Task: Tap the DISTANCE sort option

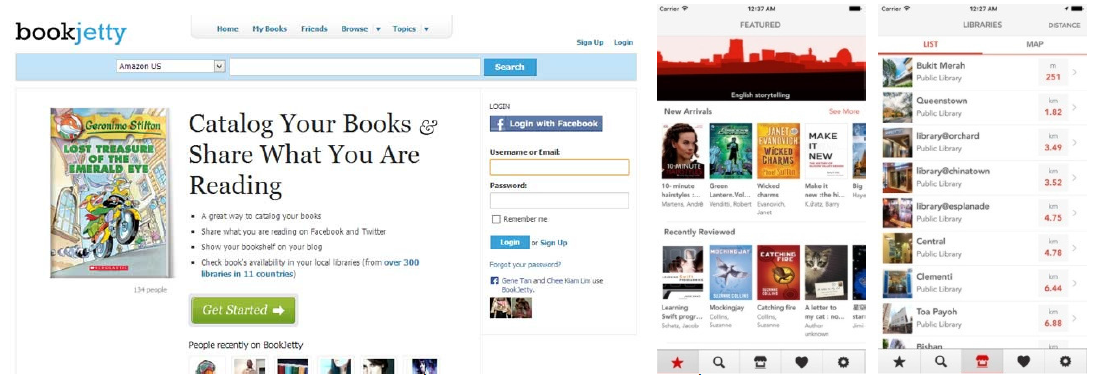Action: [1064, 25]
